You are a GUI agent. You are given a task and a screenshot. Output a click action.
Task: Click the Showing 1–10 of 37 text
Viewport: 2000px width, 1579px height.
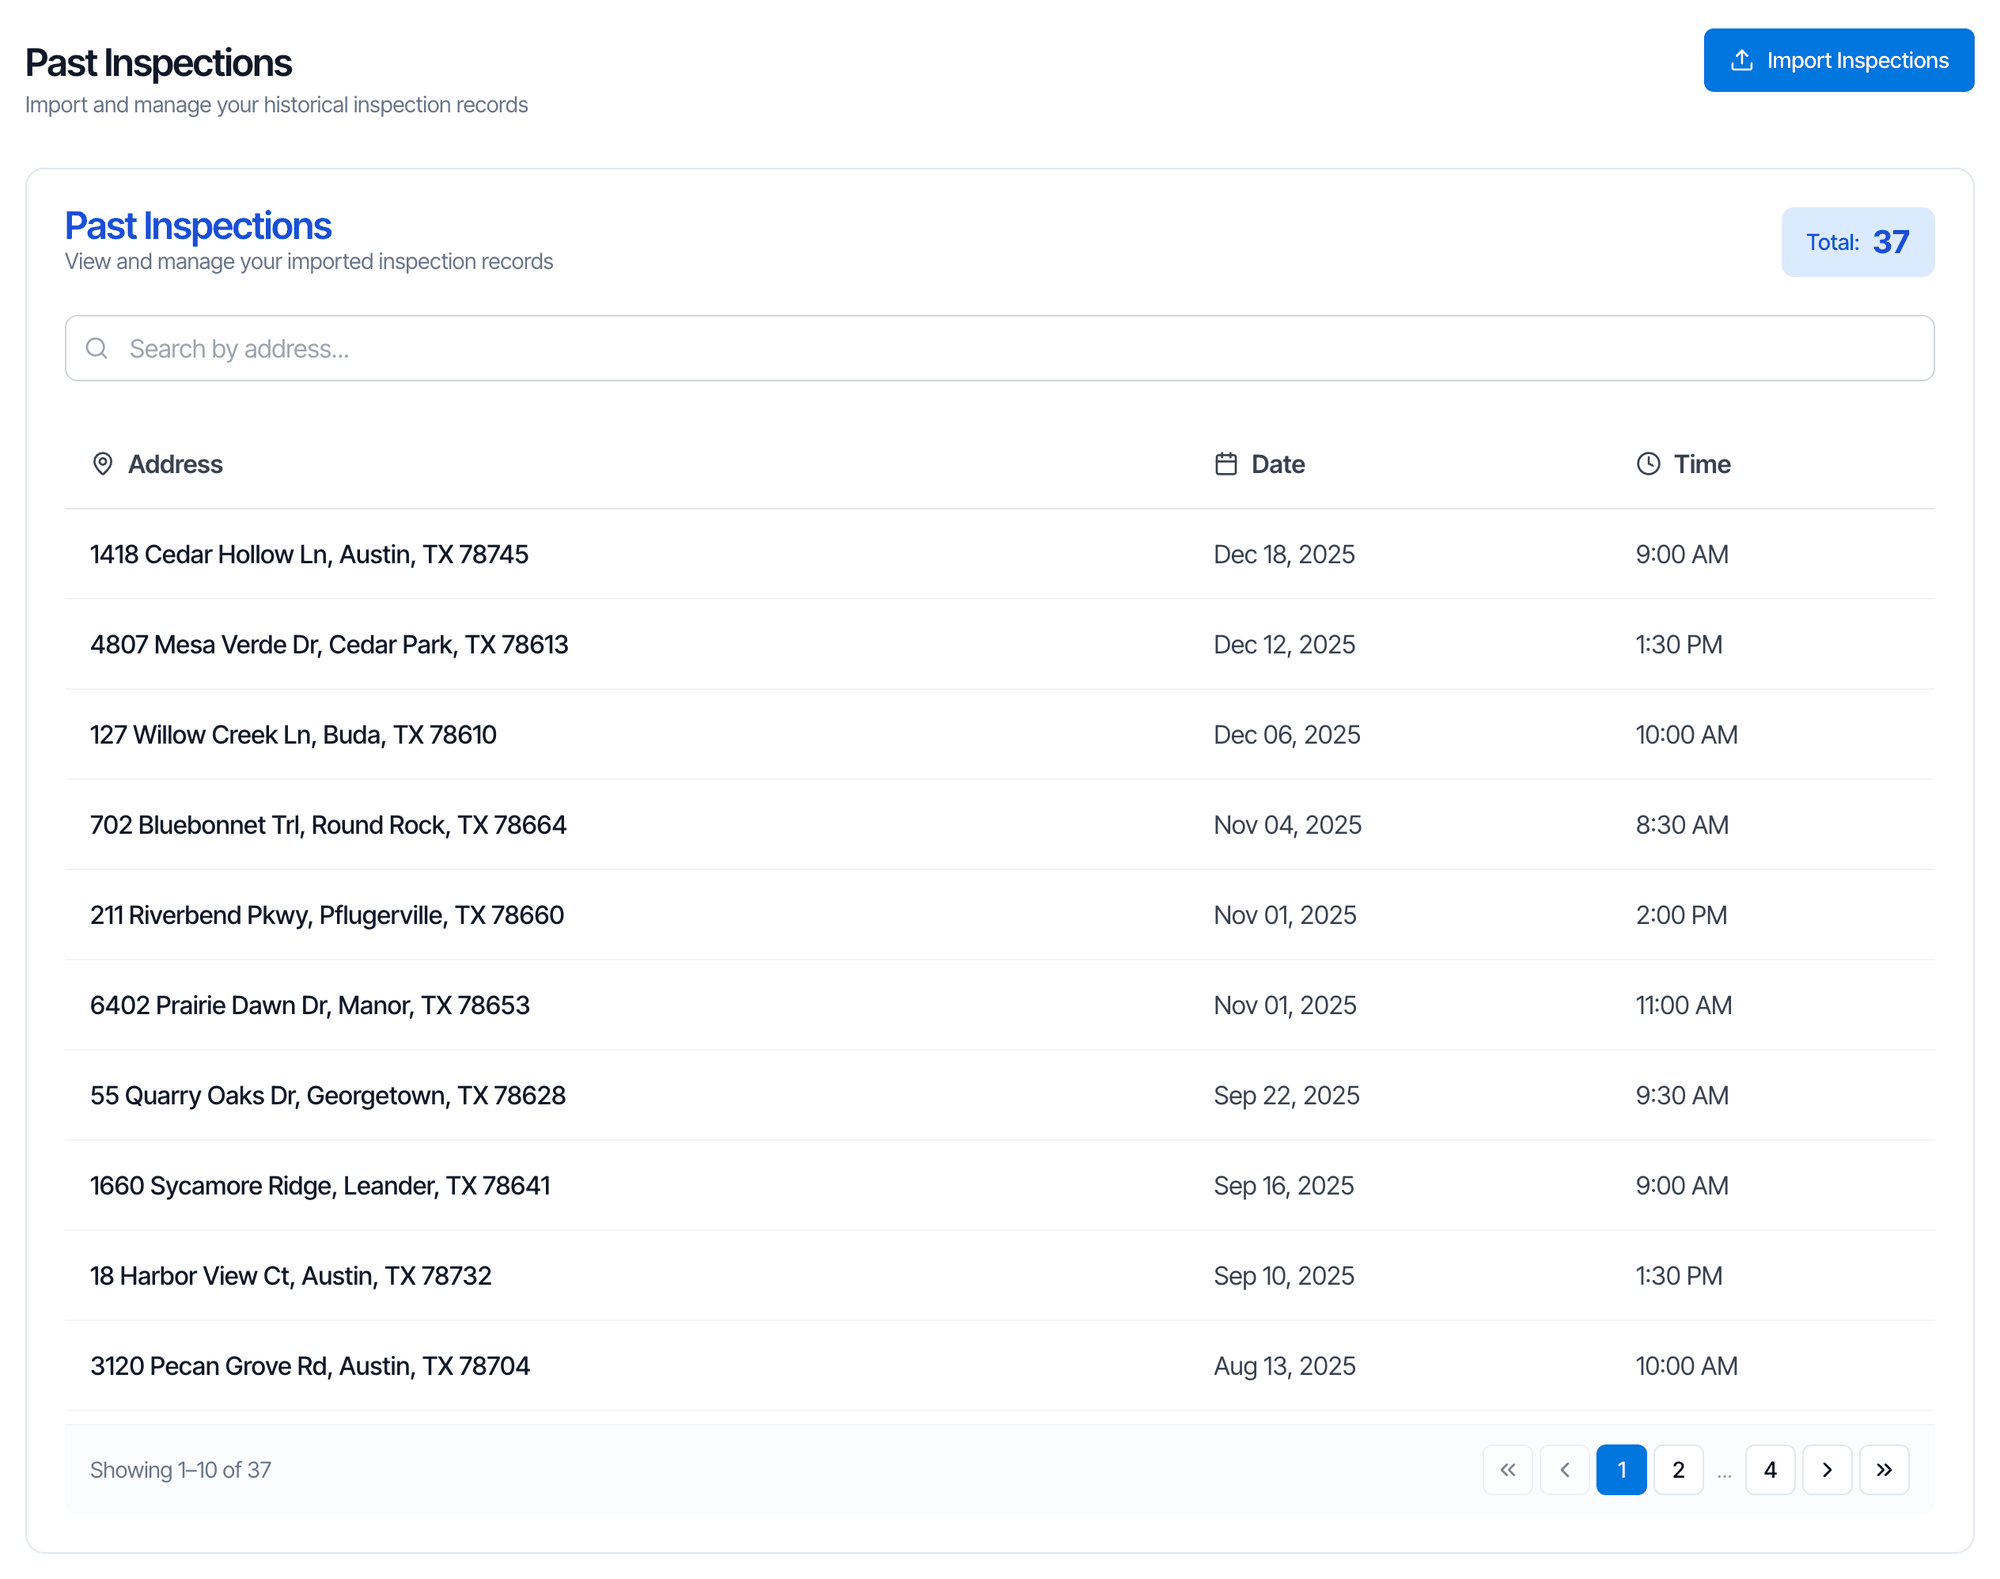coord(180,1469)
